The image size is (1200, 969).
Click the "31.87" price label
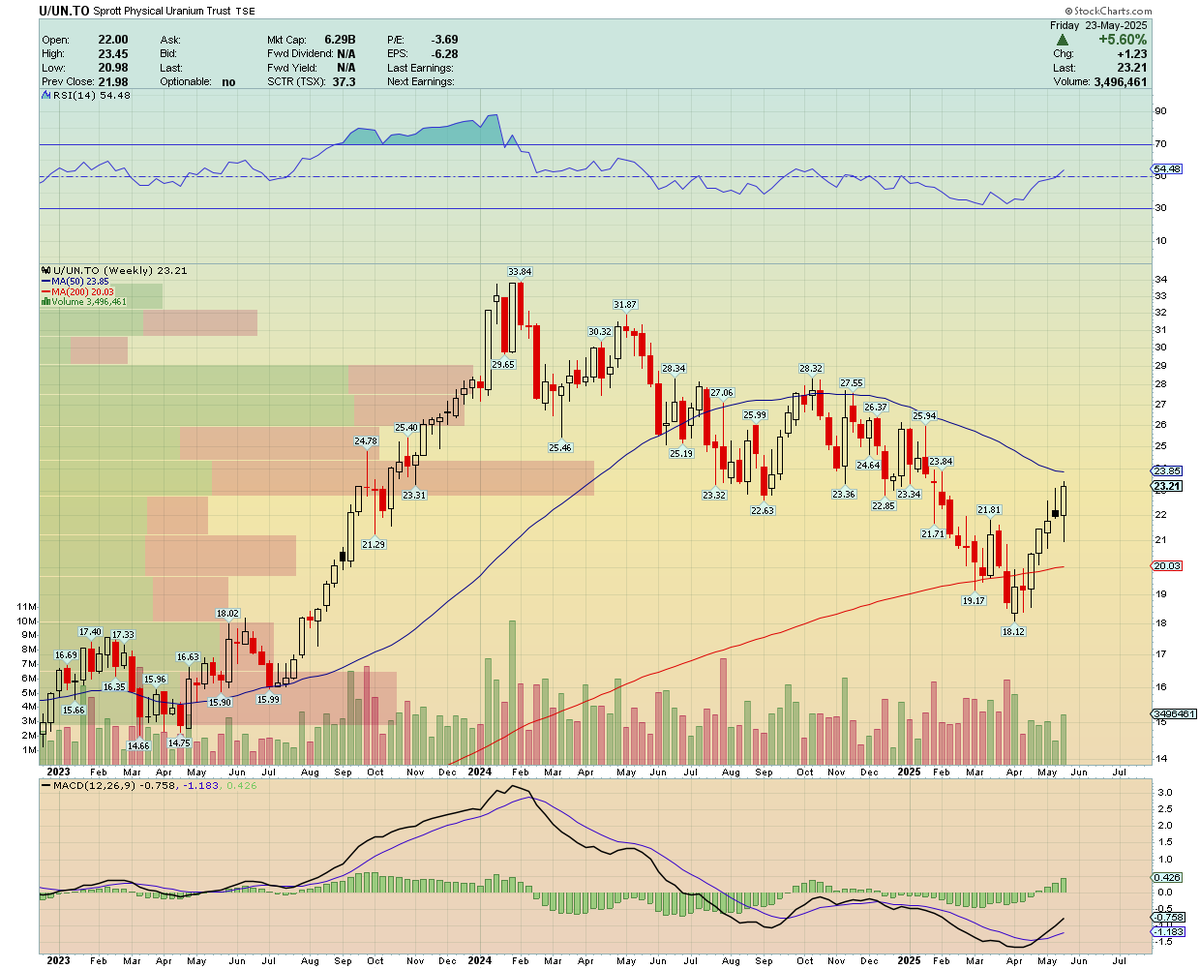(626, 304)
